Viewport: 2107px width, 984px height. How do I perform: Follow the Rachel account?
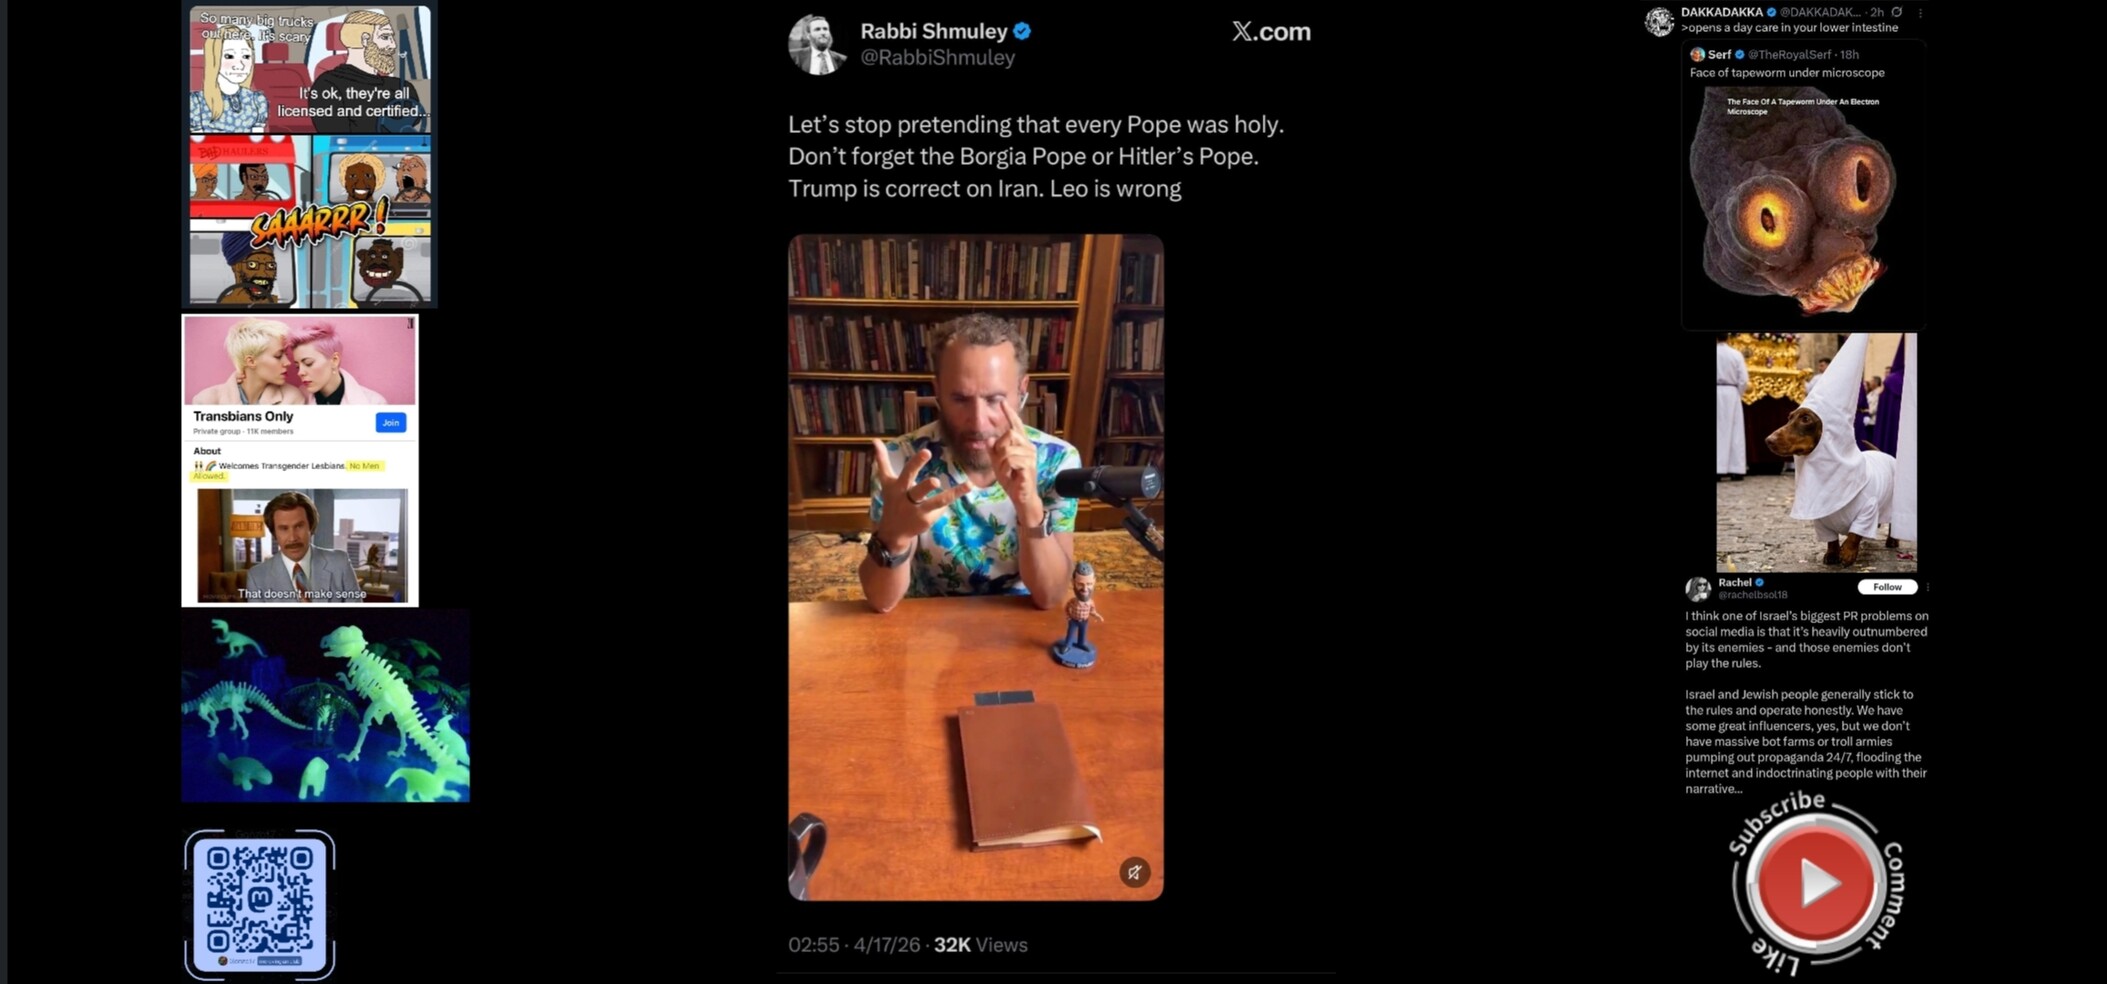pos(1886,587)
